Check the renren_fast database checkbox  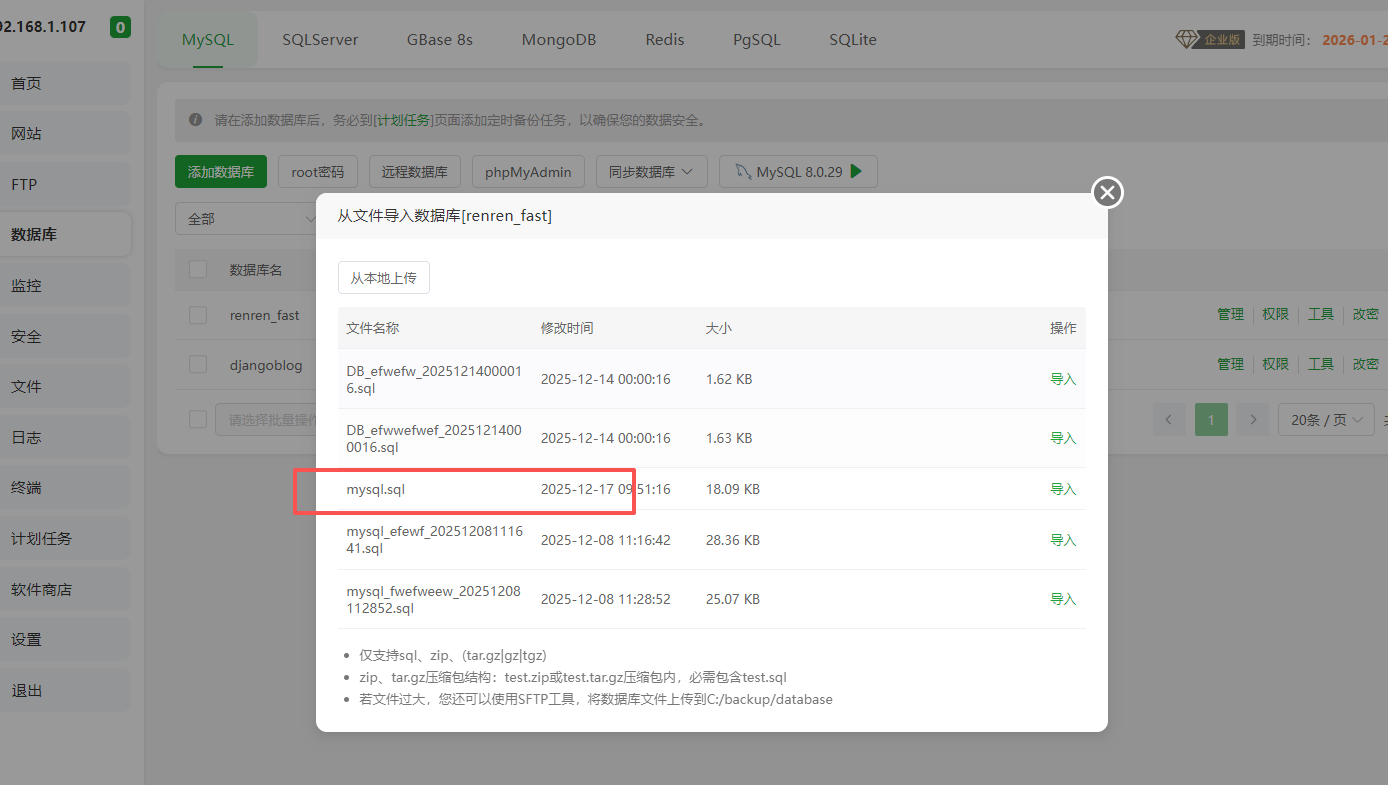(x=197, y=314)
